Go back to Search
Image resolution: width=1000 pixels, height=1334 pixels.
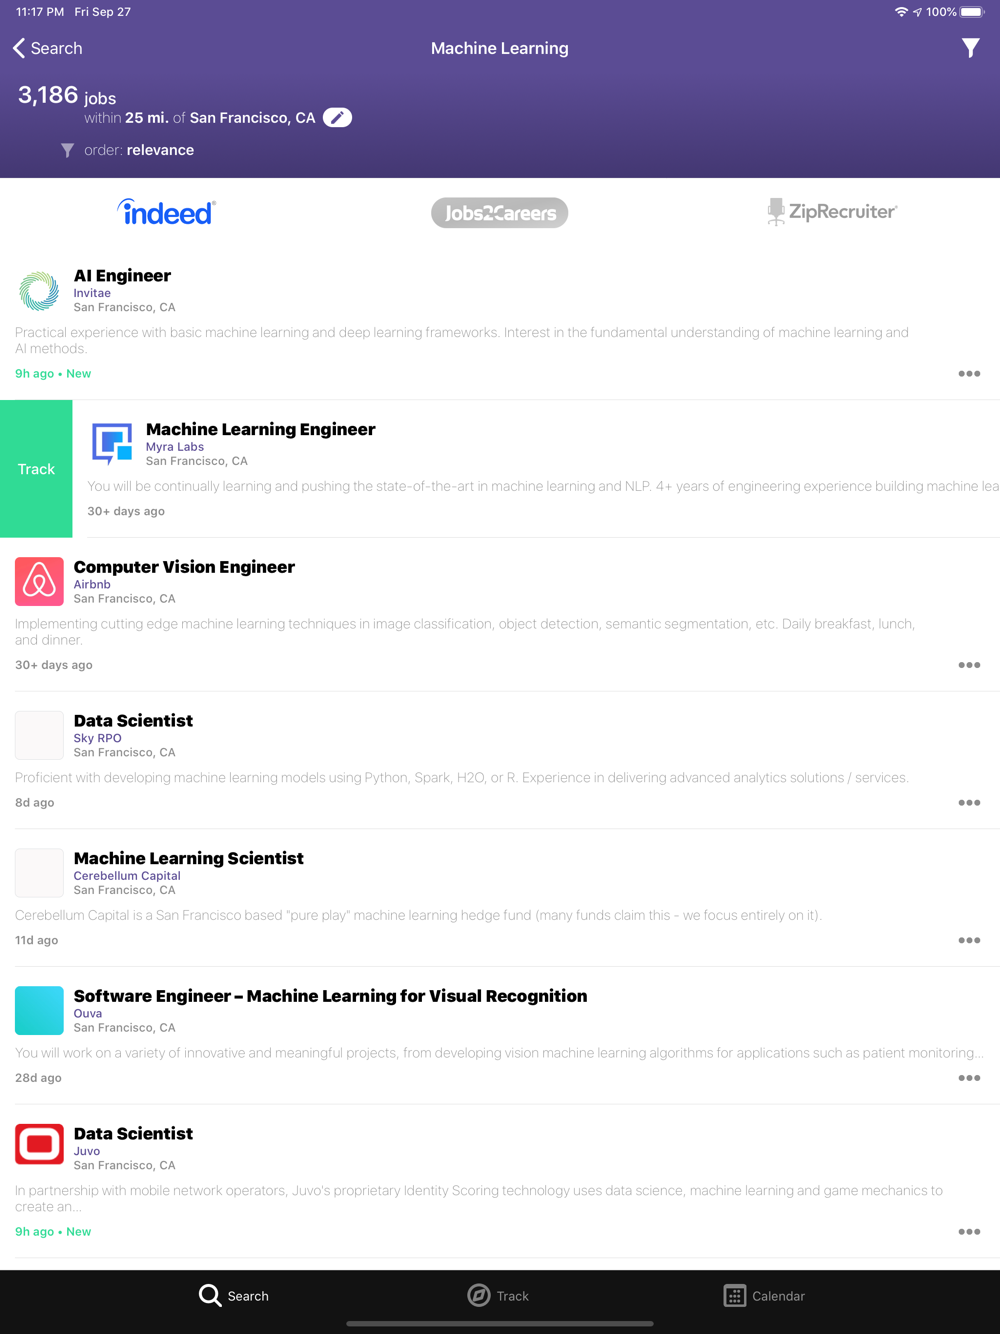click(x=47, y=48)
